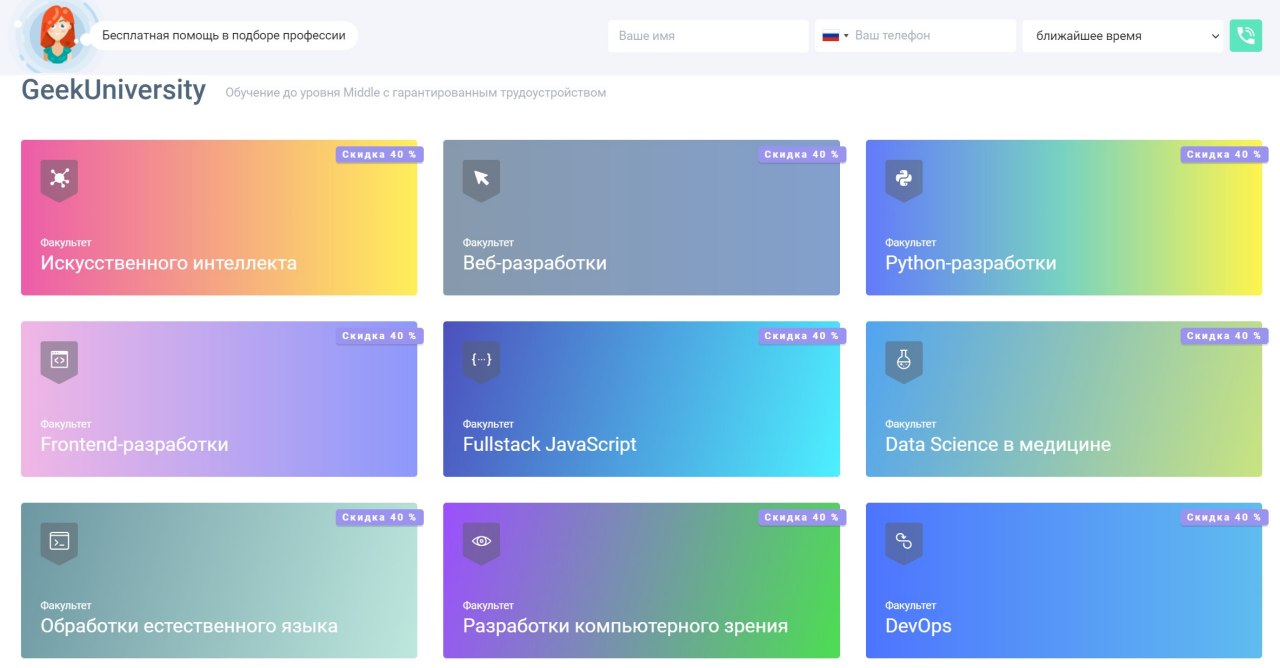1280x668 pixels.
Task: Click 'Скидка 40 %' badge on Python-разработки card
Action: click(1224, 155)
